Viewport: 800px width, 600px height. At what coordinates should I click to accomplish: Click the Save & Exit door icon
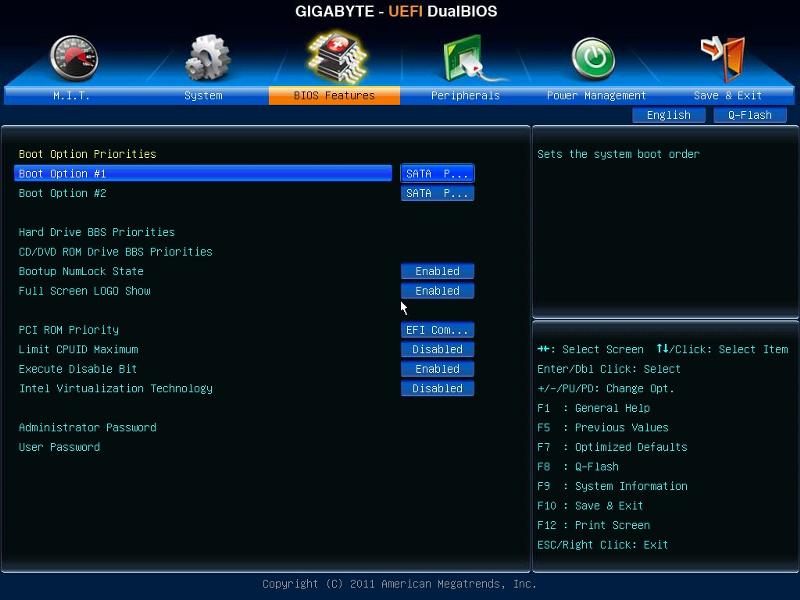point(723,58)
